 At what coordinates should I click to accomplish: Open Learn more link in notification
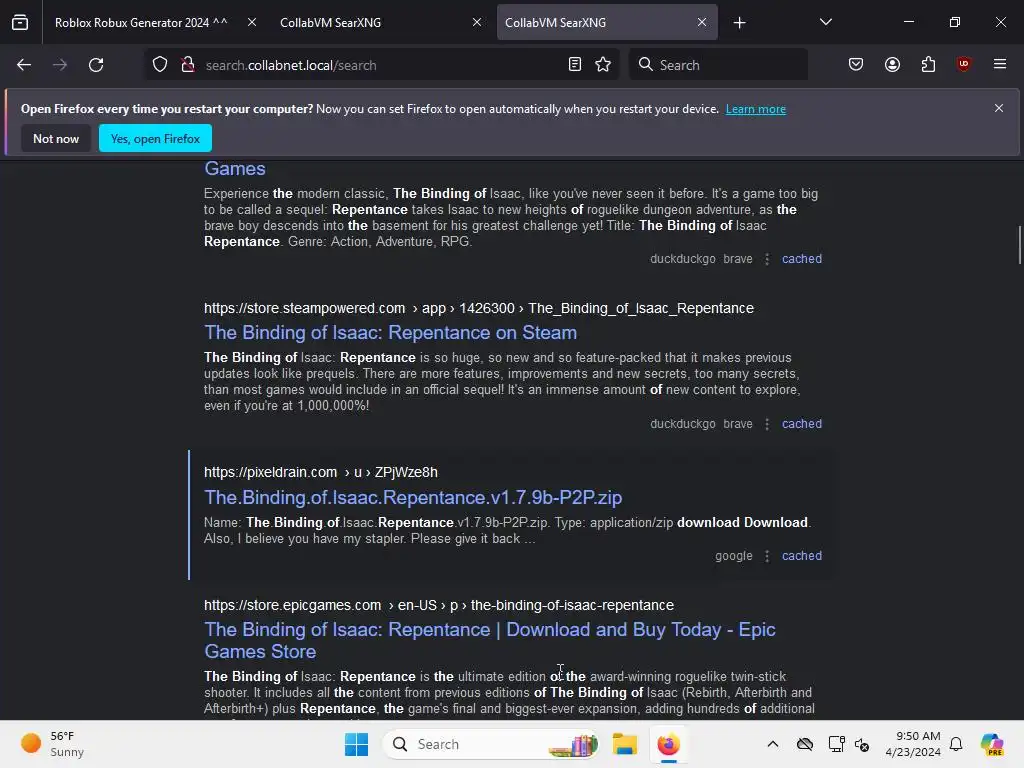pyautogui.click(x=756, y=109)
